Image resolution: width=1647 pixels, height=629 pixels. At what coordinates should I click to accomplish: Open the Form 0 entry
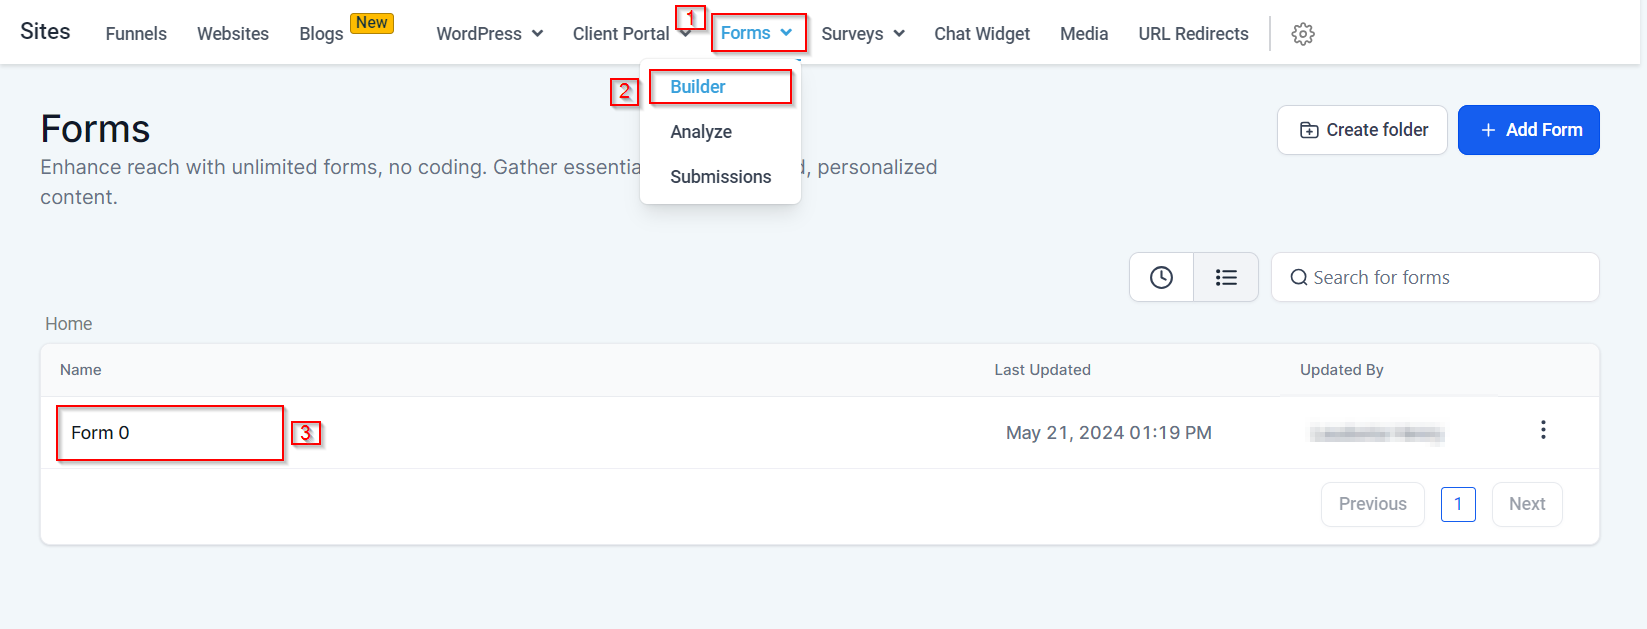pos(100,433)
